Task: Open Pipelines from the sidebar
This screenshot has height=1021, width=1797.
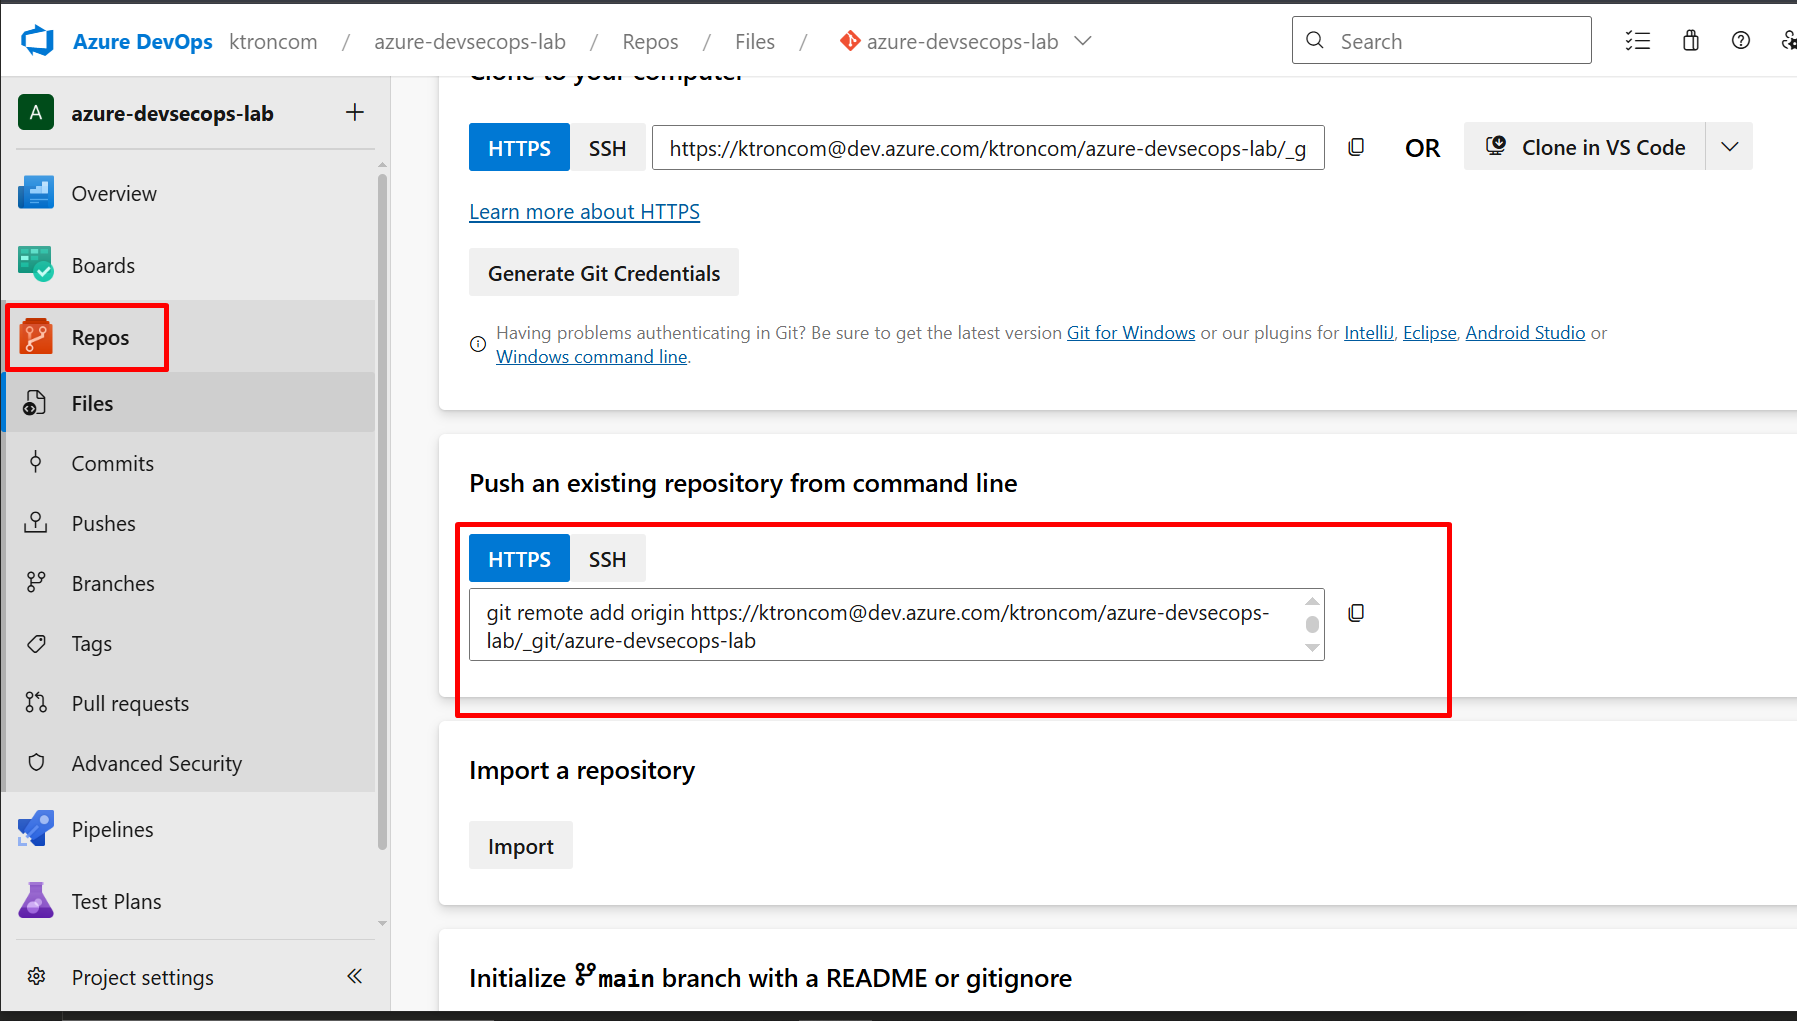Action: [112, 829]
